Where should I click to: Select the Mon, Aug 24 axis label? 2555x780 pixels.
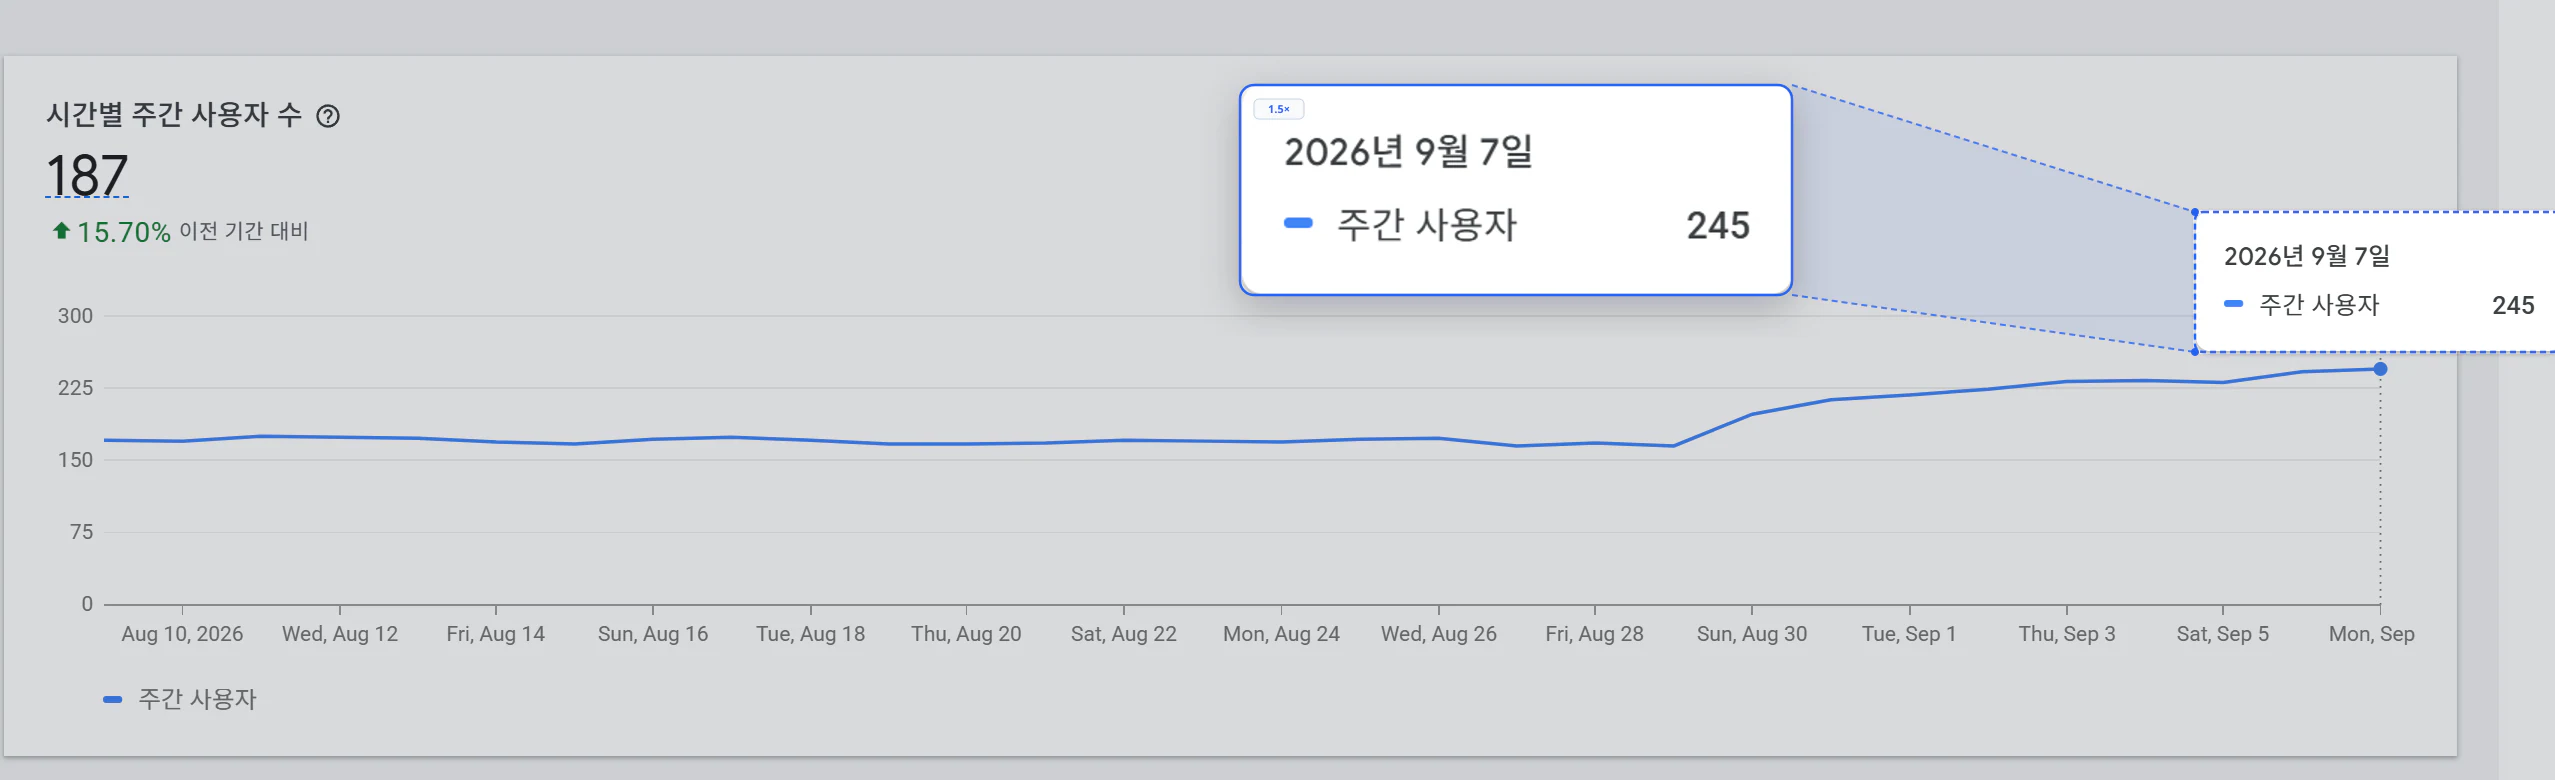coord(1281,634)
